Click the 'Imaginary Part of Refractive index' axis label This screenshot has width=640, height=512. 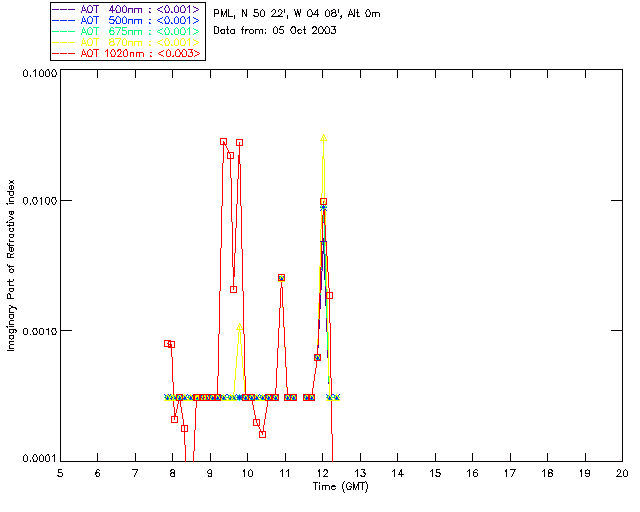[x=11, y=265]
